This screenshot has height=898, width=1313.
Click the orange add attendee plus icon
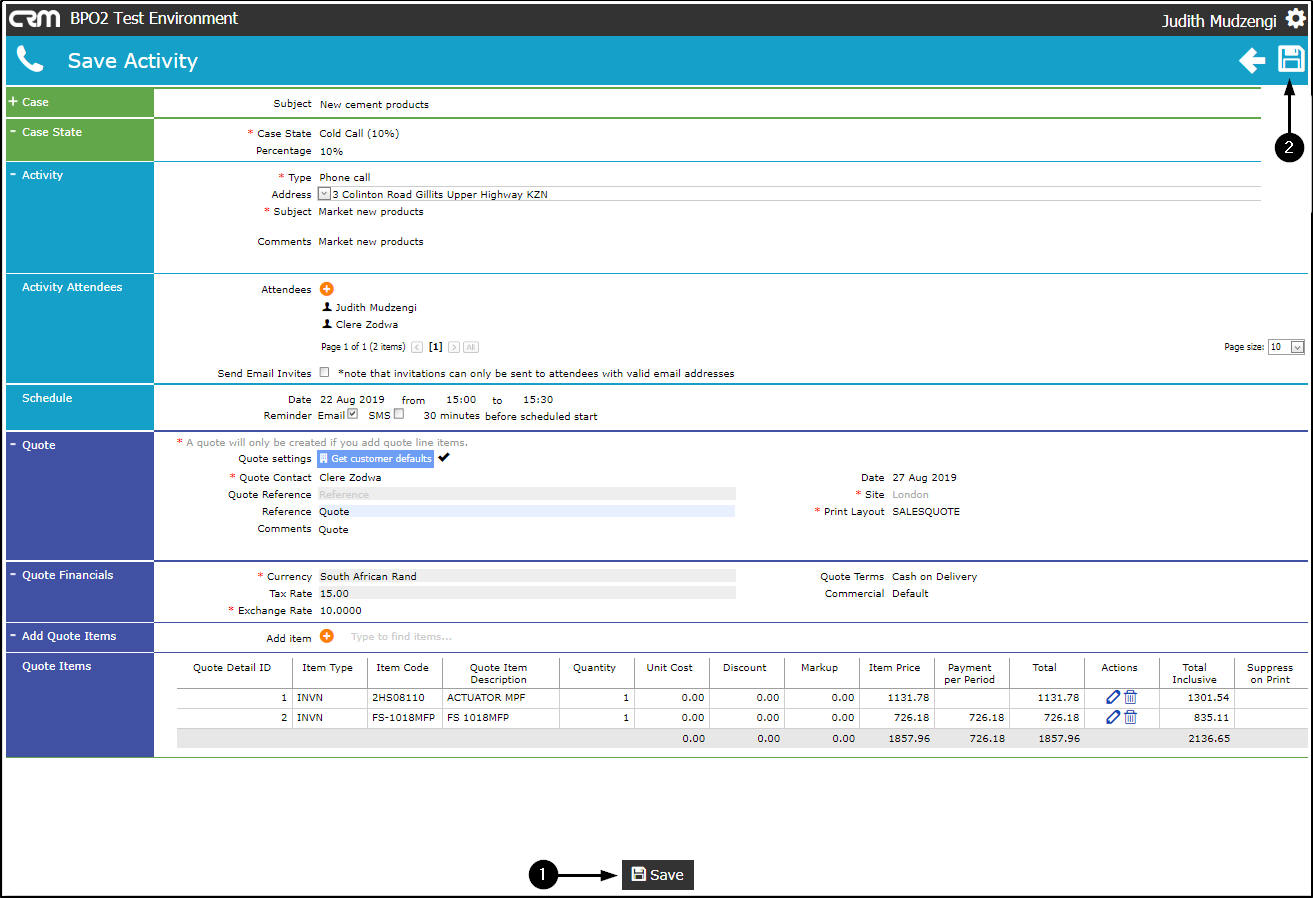tap(327, 289)
